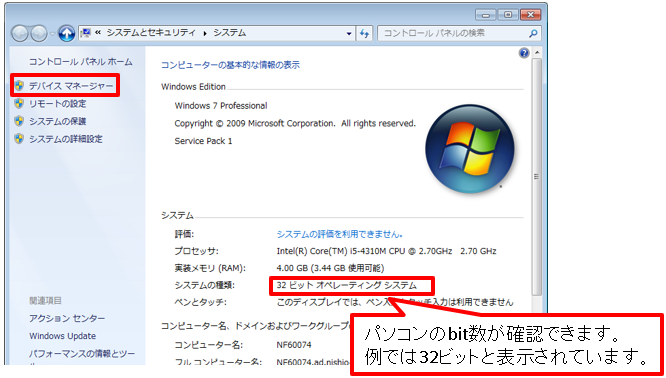
Task: Click shield icon beside リモートの設定
Action: coord(19,103)
